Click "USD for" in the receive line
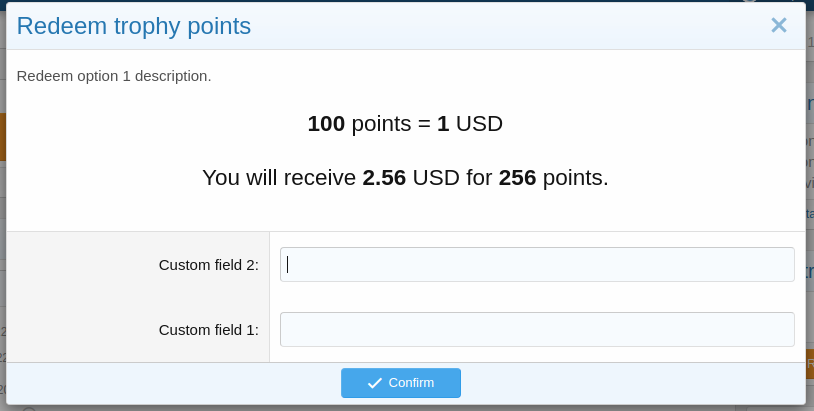The width and height of the screenshot is (814, 411). (452, 178)
